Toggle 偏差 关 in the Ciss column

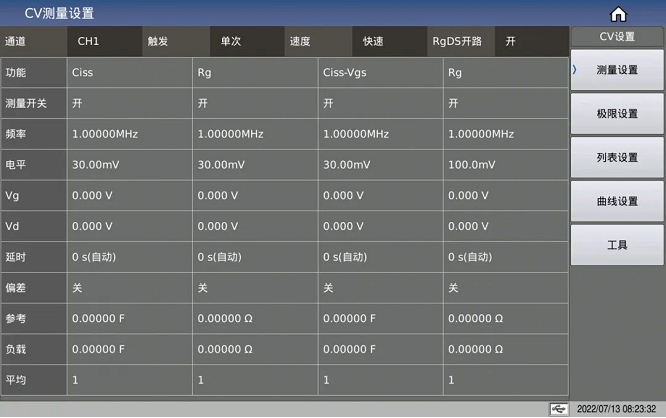pyautogui.click(x=130, y=288)
